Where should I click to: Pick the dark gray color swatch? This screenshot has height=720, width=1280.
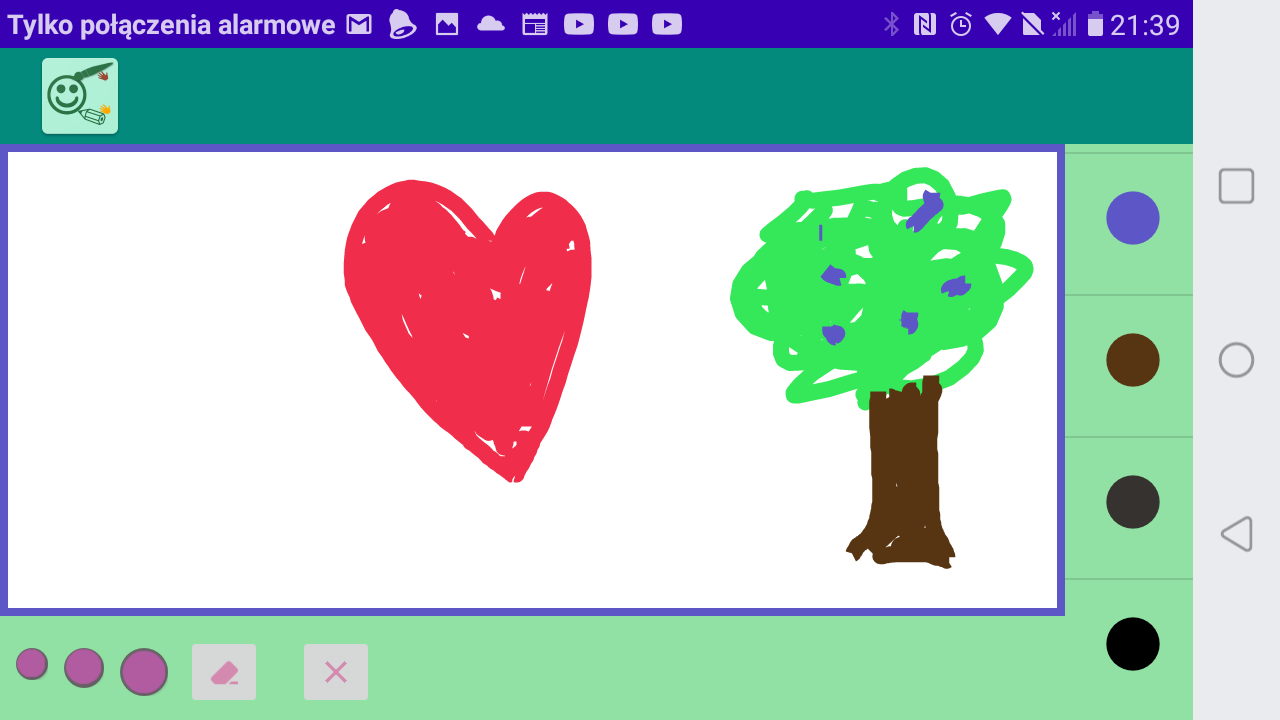(1132, 502)
